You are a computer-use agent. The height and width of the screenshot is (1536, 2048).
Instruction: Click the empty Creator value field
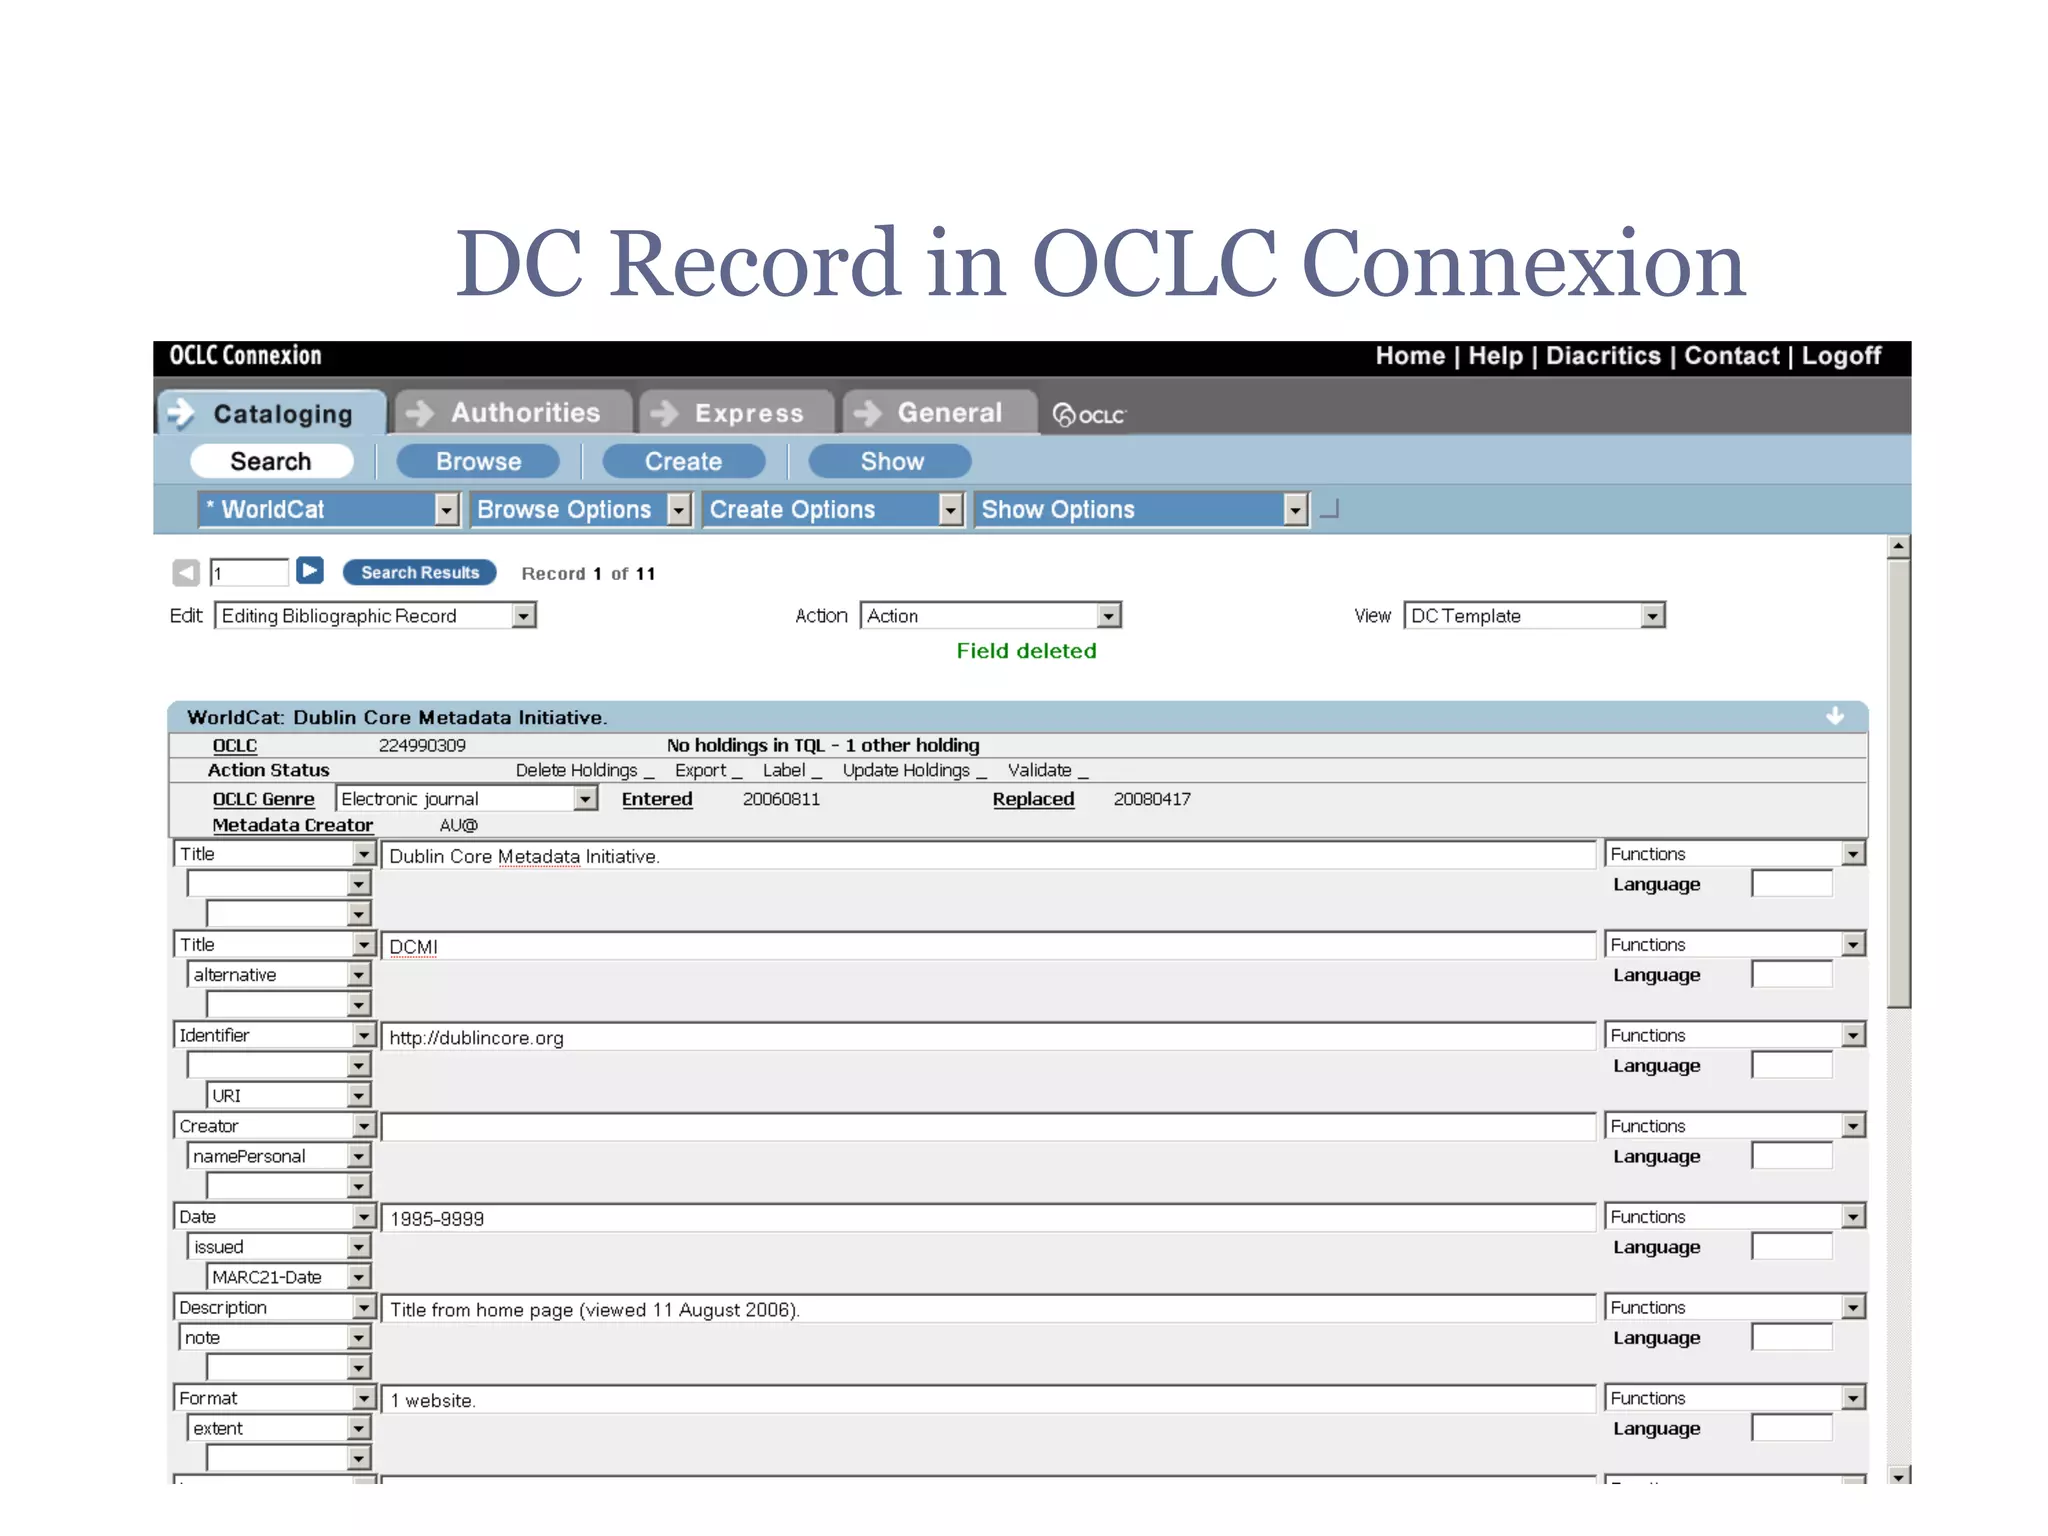(x=988, y=1127)
